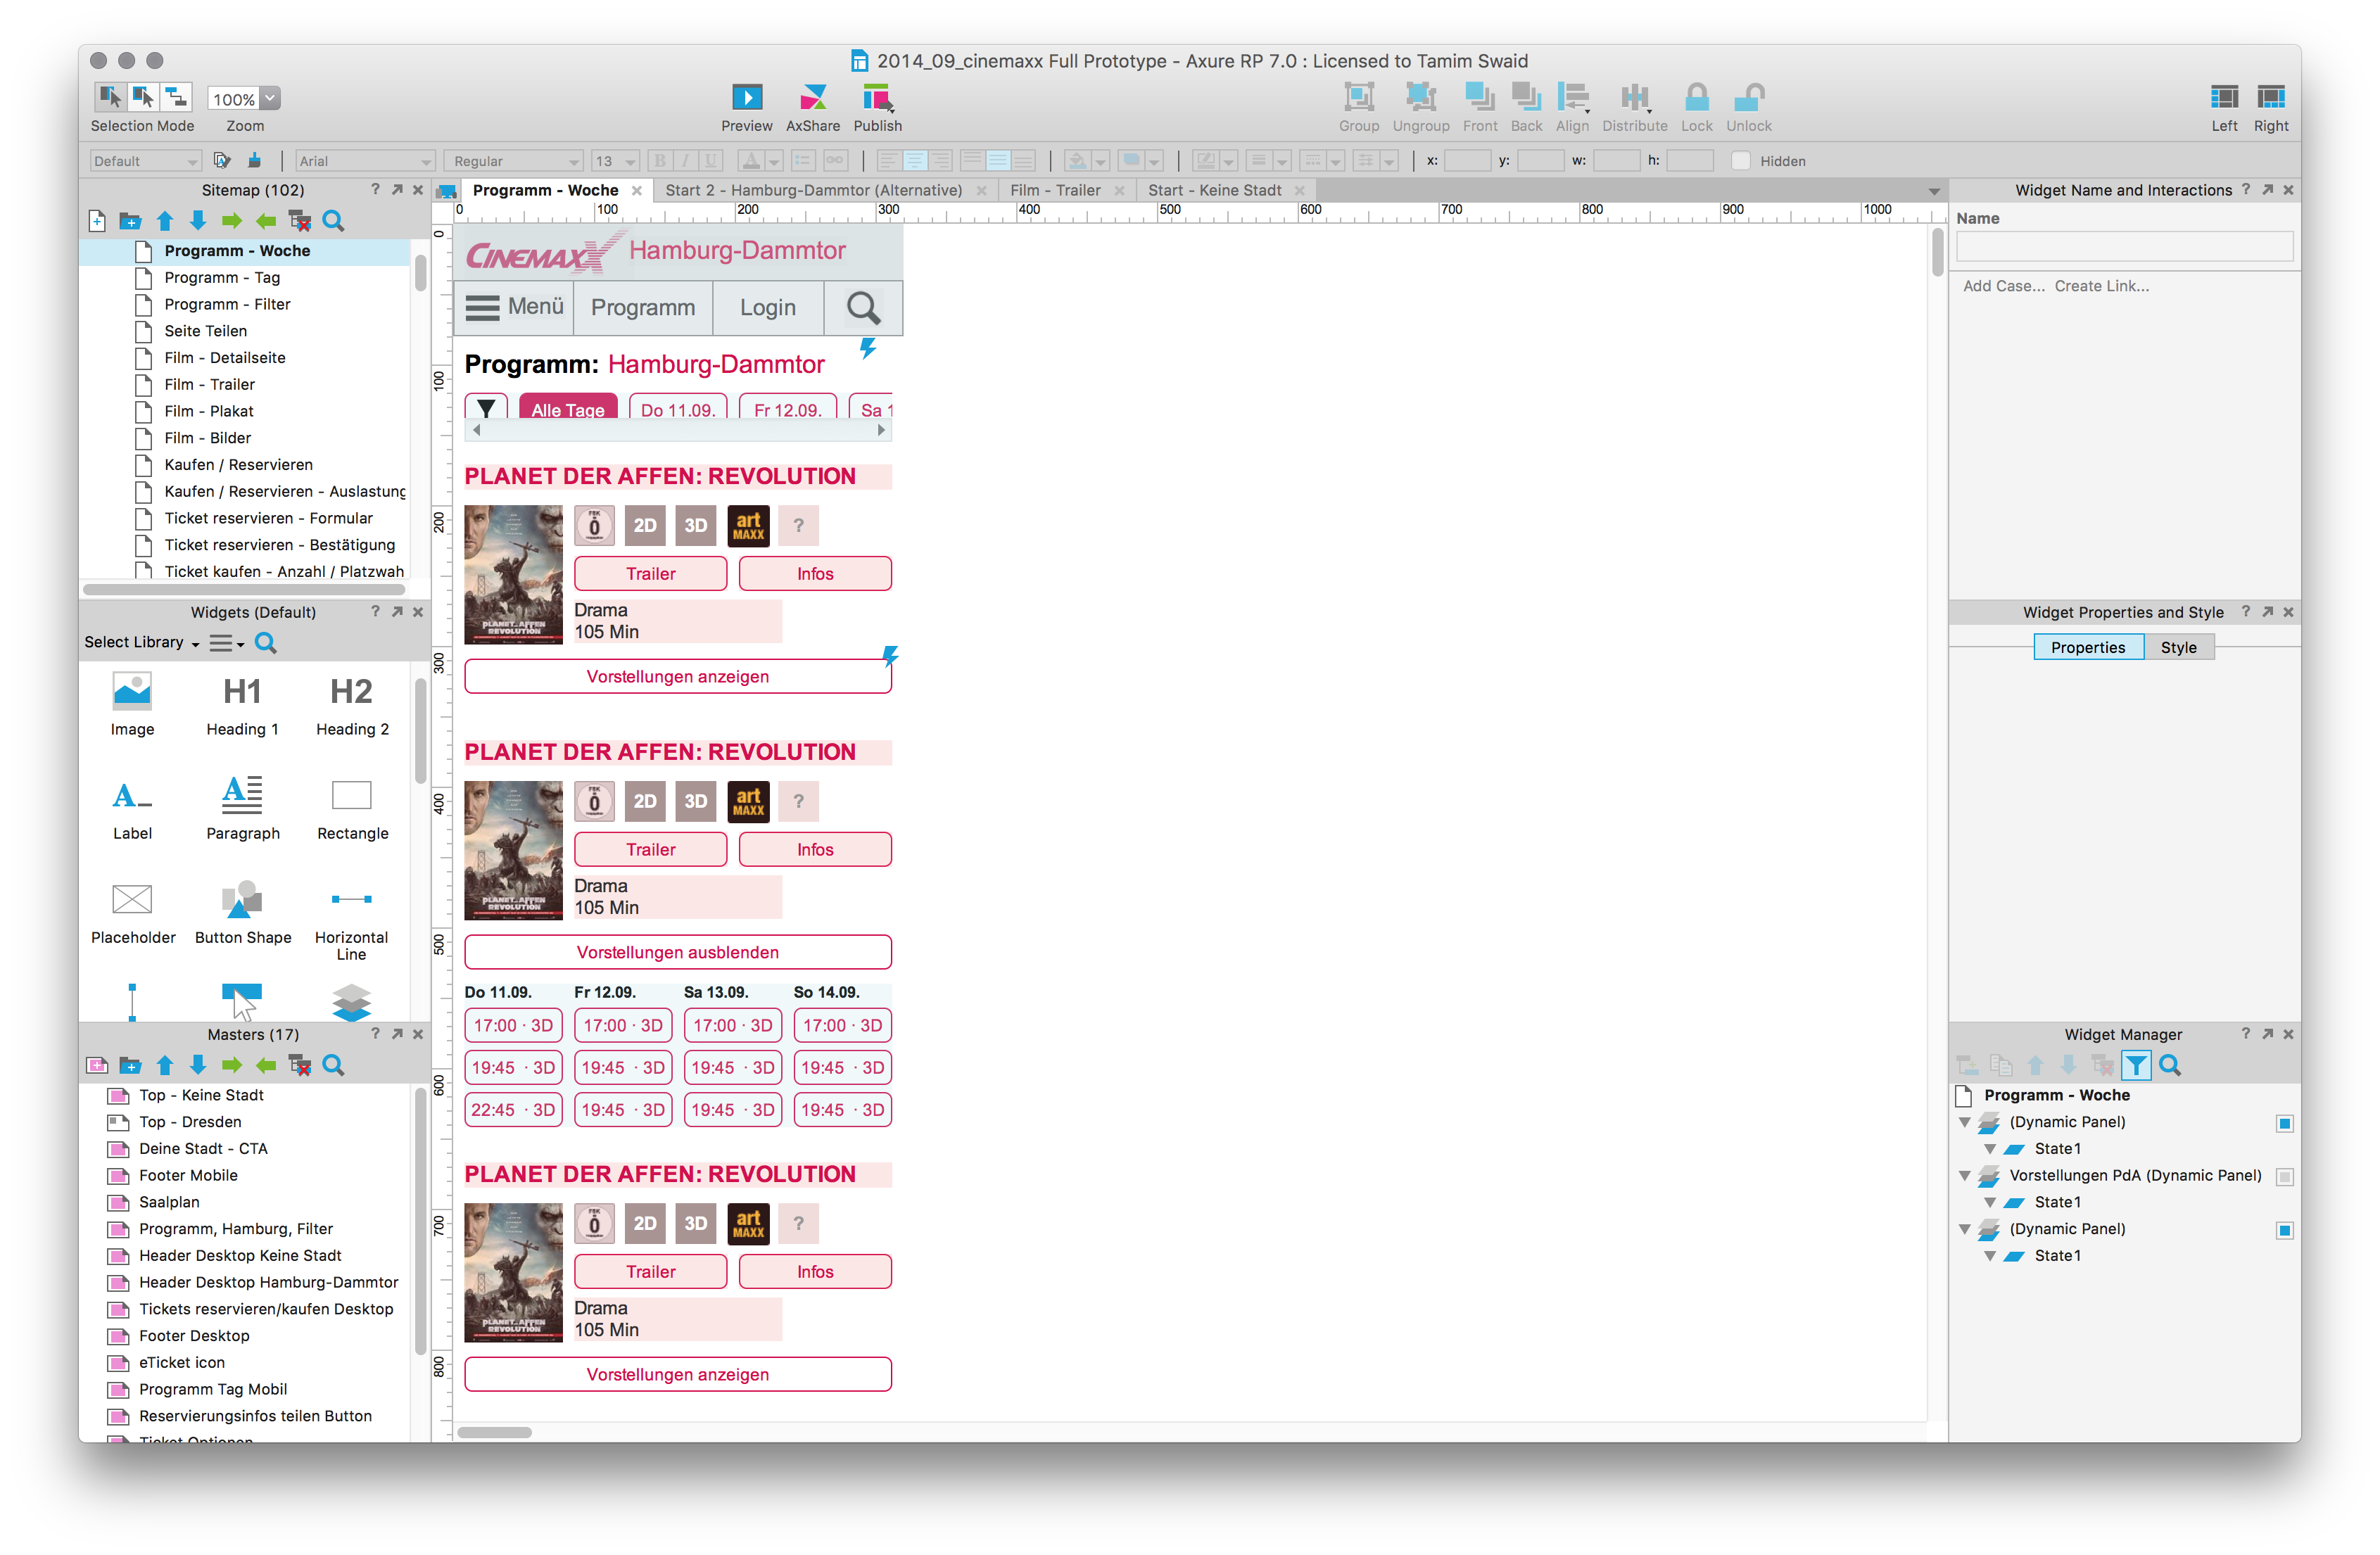Screen dimensions: 2380x1555
Task: Open AxShare from the toolbar
Action: (x=812, y=98)
